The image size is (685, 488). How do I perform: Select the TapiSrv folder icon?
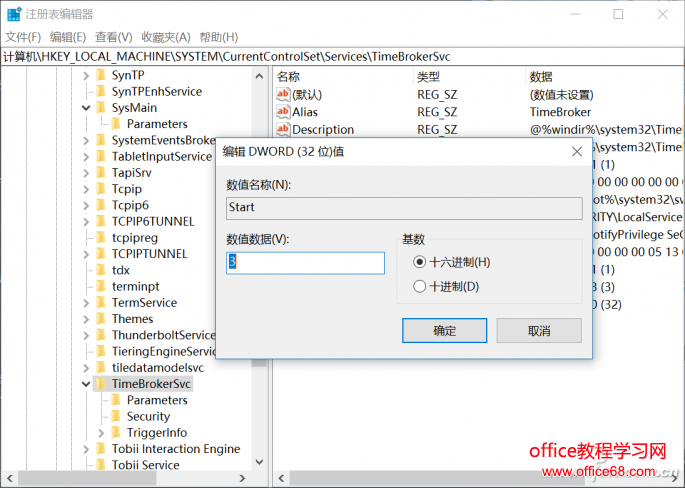pos(101,173)
